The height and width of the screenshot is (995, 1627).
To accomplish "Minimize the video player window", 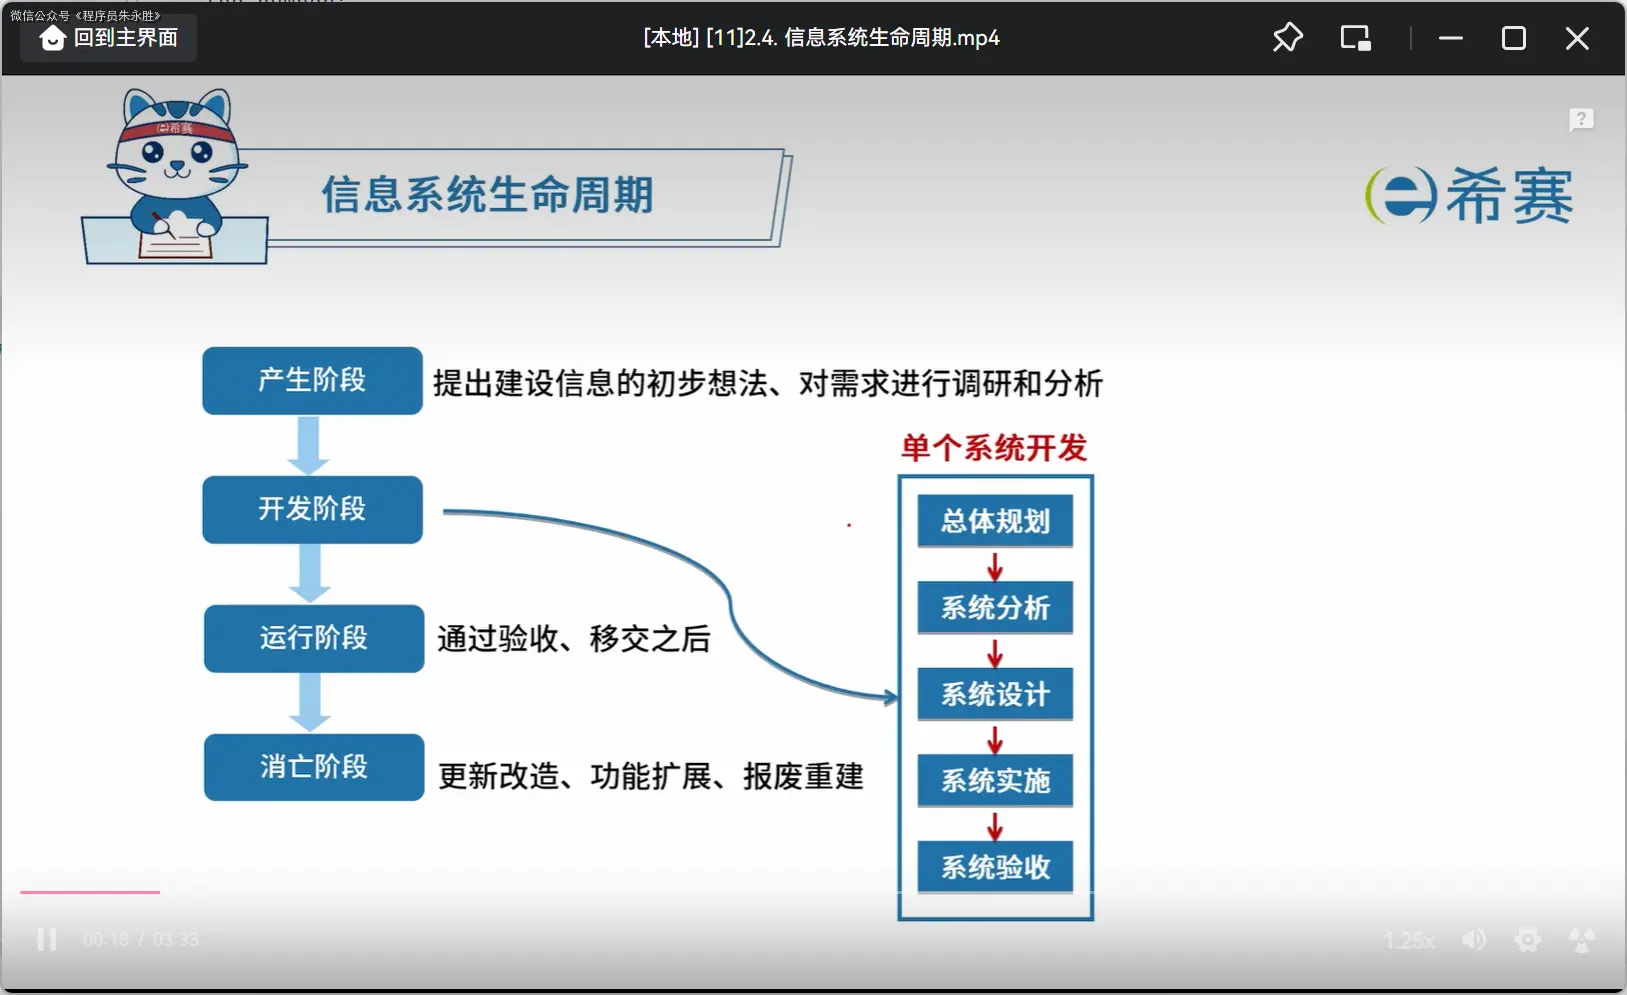I will (x=1450, y=38).
